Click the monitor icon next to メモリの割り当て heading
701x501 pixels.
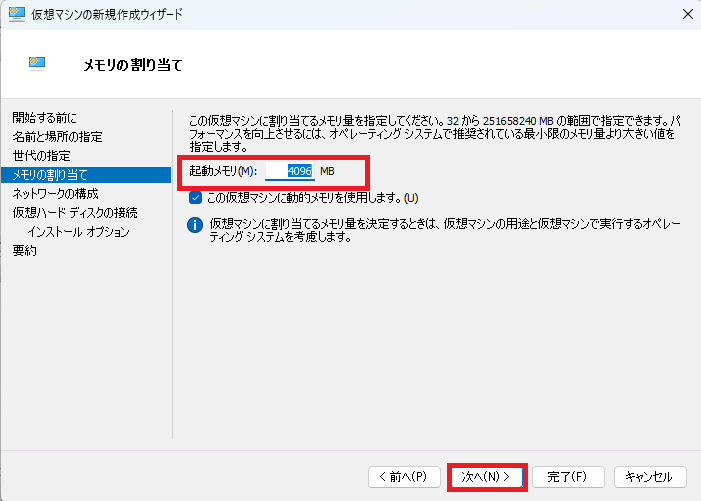point(37,63)
